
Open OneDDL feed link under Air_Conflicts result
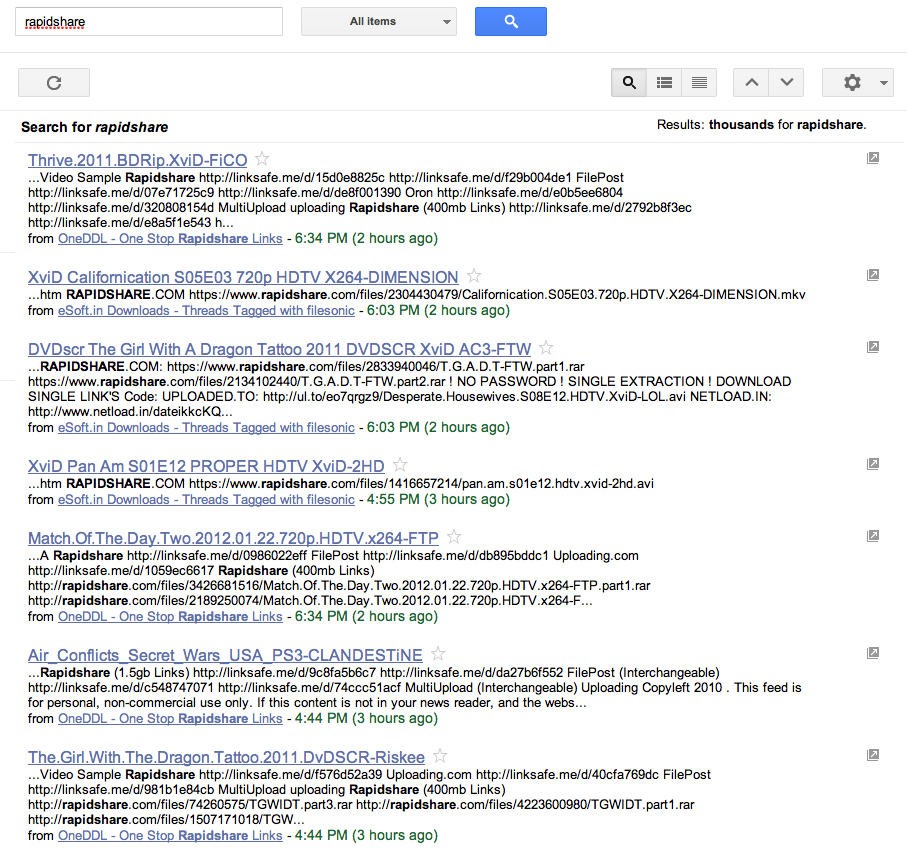coord(170,718)
